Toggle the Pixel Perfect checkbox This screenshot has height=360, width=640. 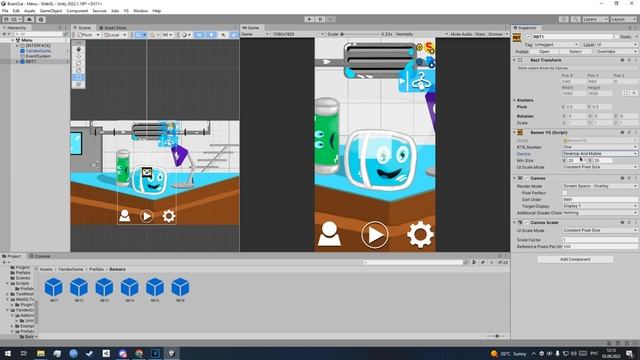[565, 193]
